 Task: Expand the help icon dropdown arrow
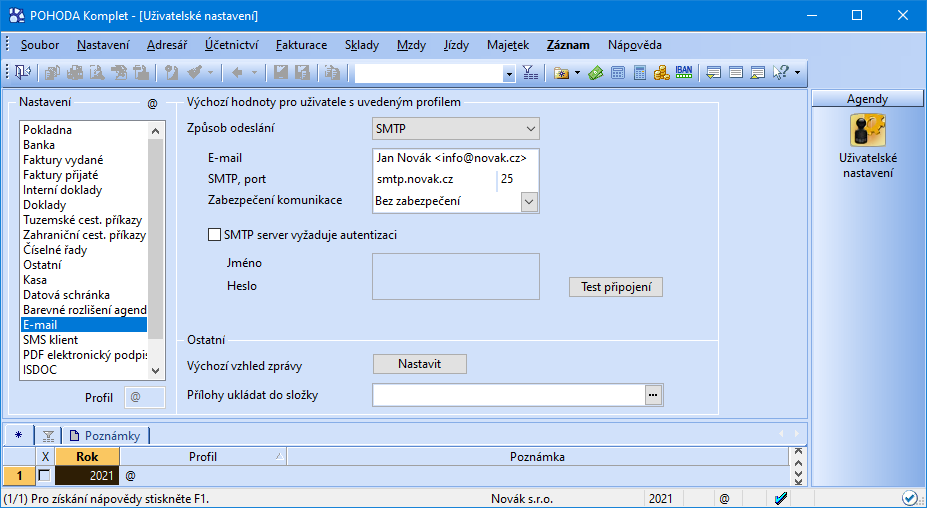click(798, 73)
